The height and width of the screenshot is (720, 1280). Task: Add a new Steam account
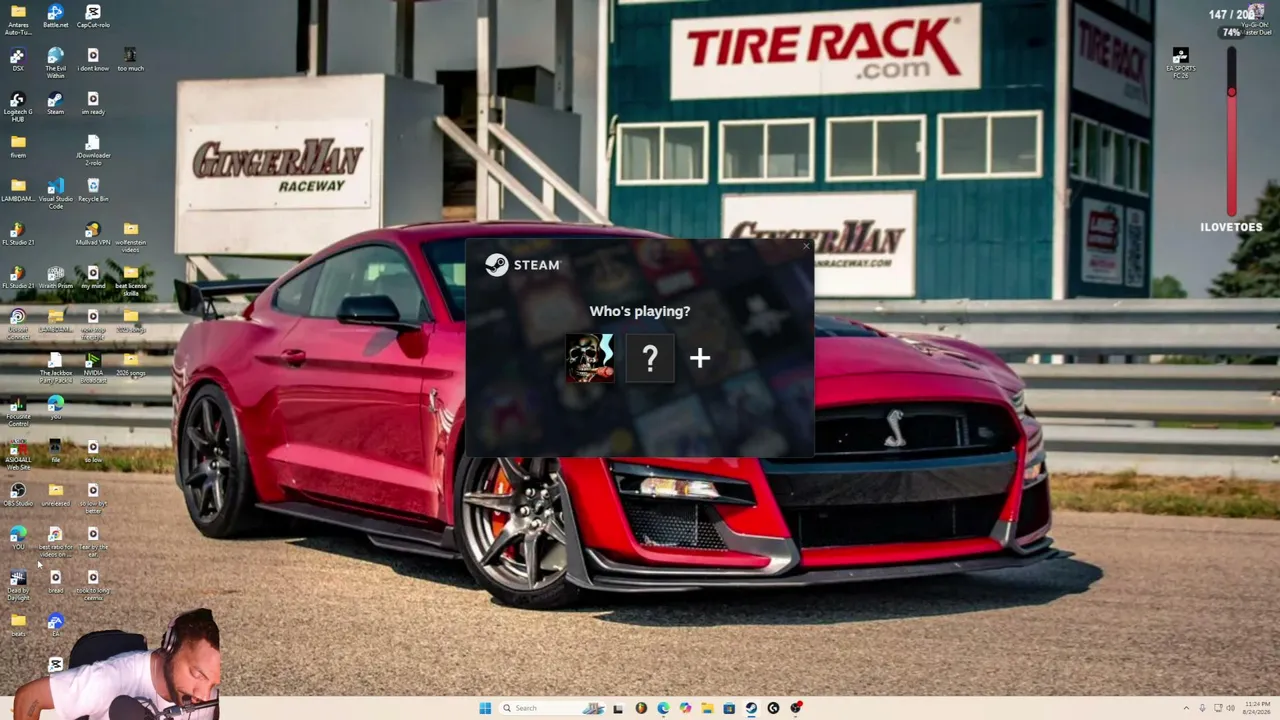(x=700, y=358)
